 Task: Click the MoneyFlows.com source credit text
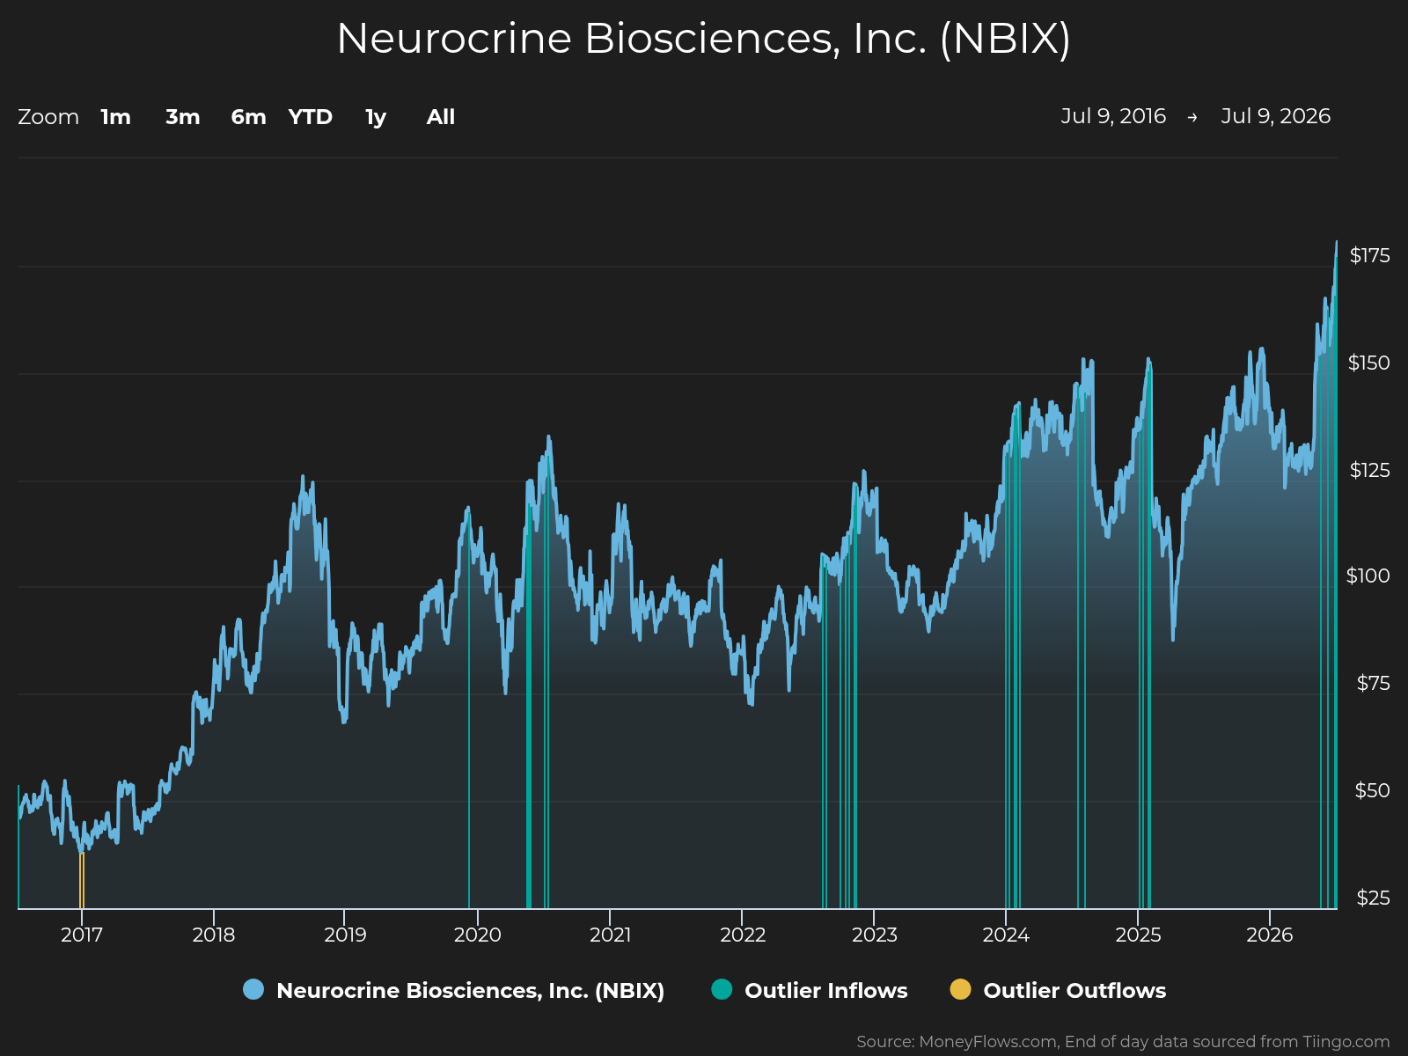pyautogui.click(x=1123, y=1042)
